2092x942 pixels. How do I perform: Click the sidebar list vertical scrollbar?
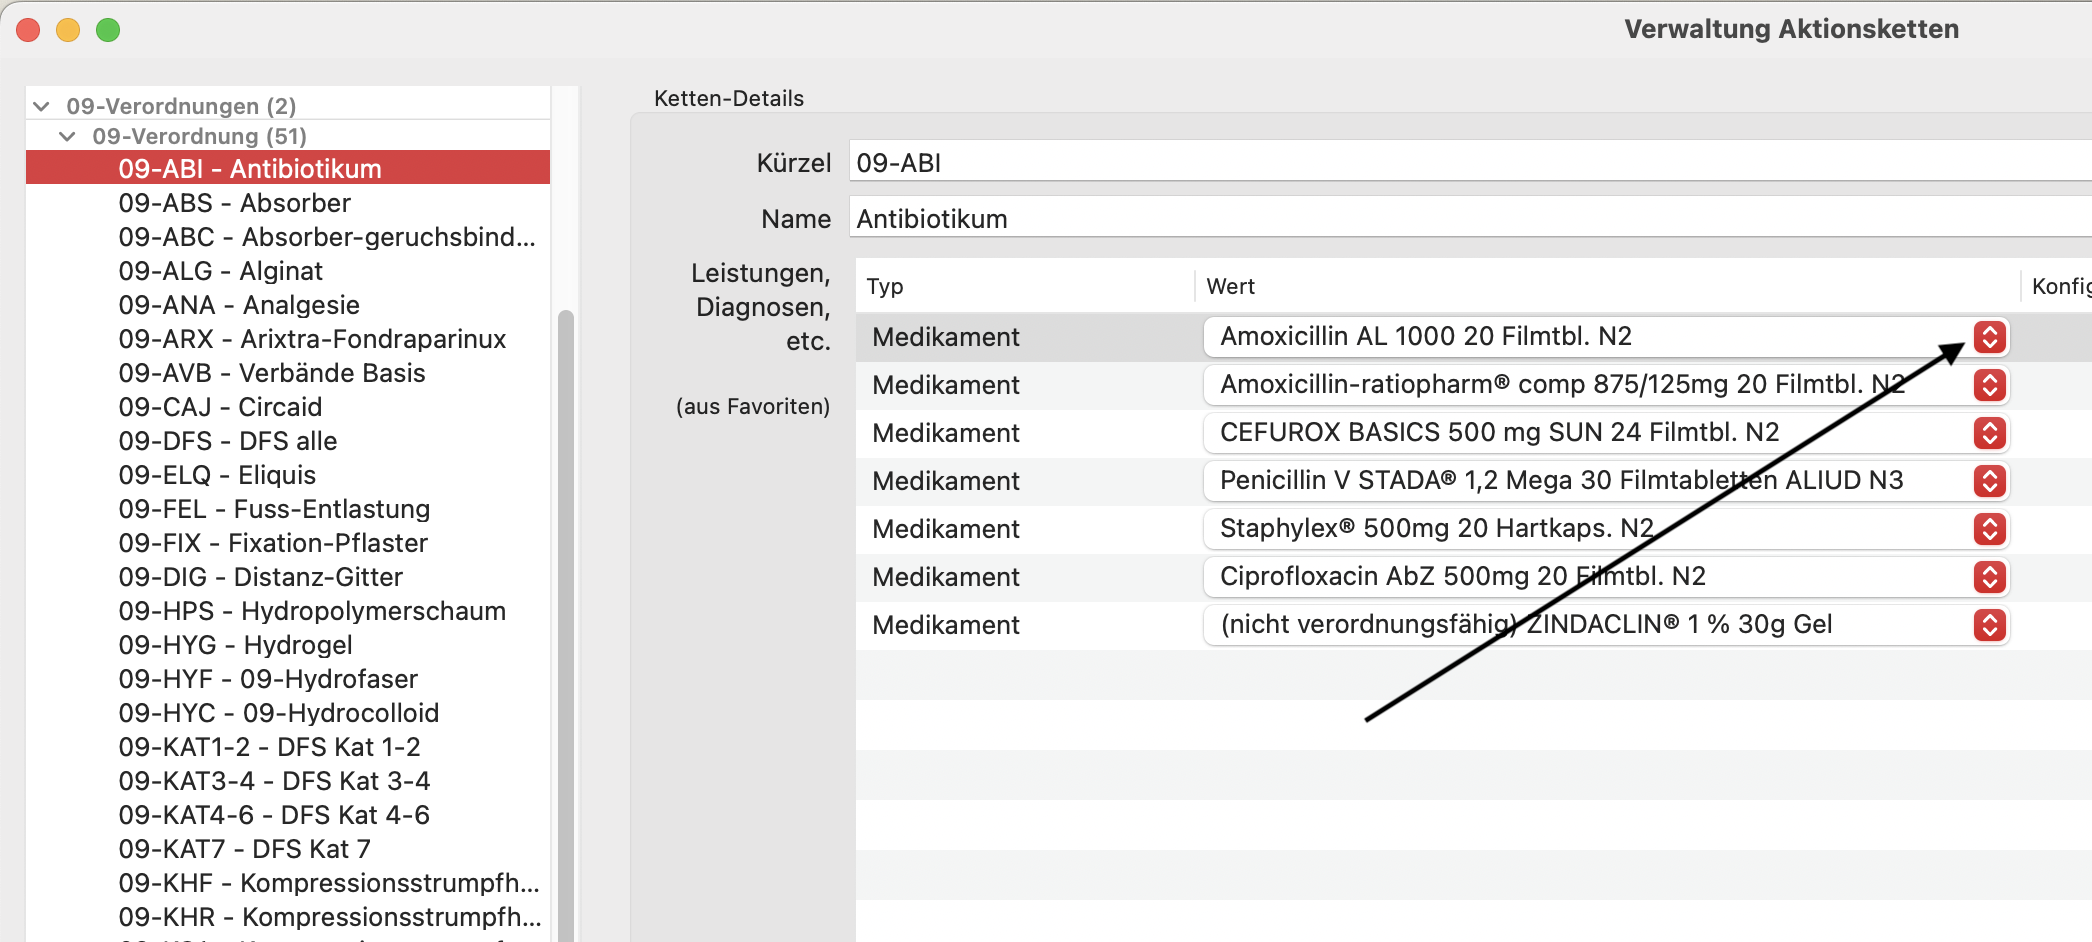click(x=566, y=625)
